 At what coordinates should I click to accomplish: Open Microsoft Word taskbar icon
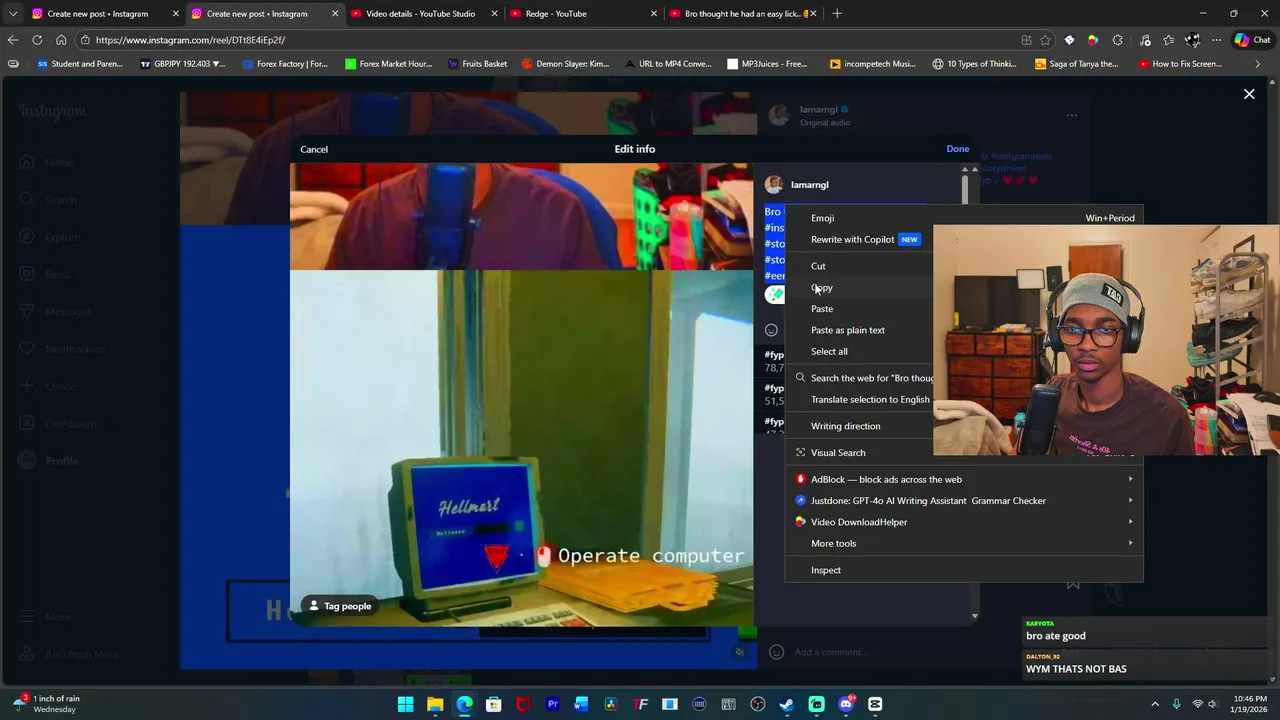point(581,705)
